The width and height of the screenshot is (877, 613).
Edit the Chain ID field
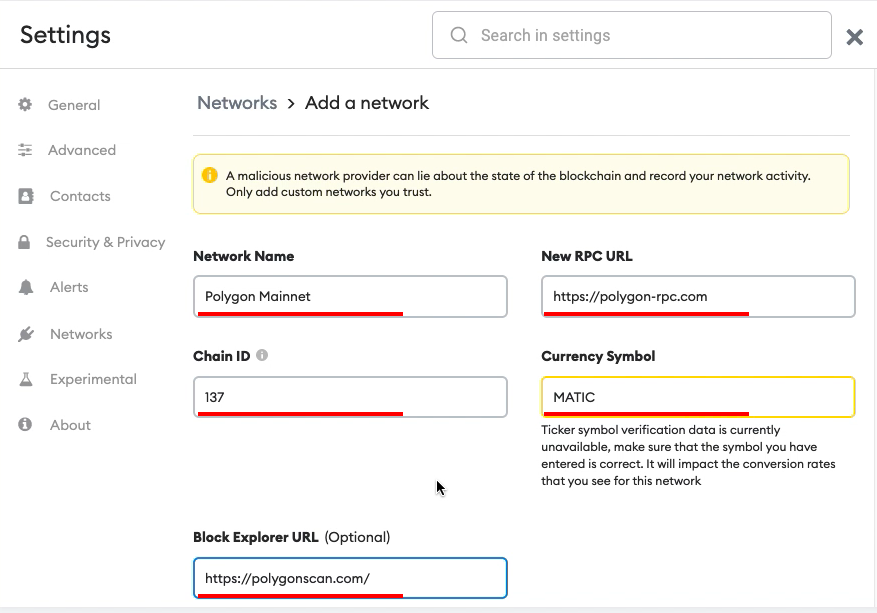click(350, 397)
